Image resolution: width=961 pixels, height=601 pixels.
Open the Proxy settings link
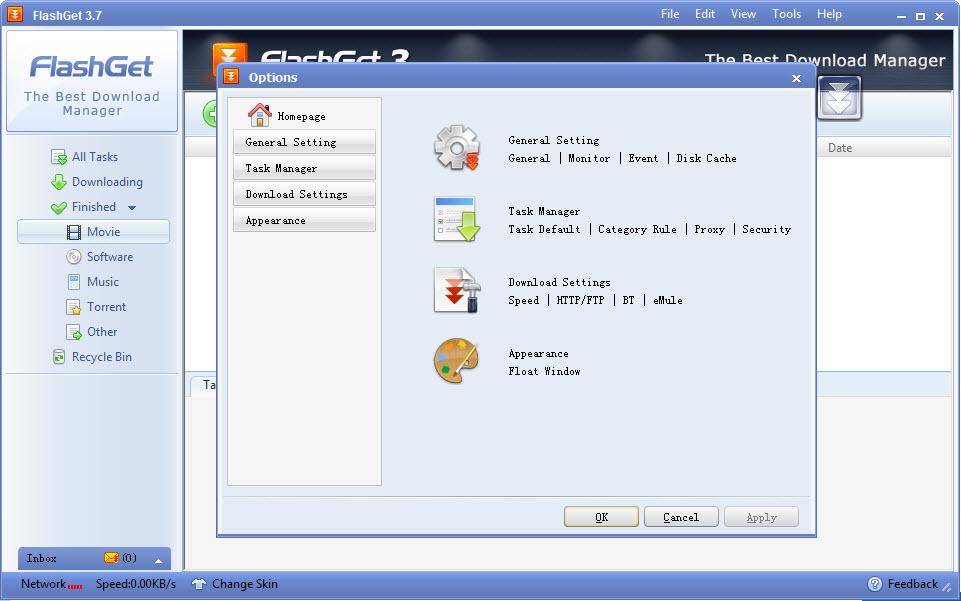tap(710, 229)
